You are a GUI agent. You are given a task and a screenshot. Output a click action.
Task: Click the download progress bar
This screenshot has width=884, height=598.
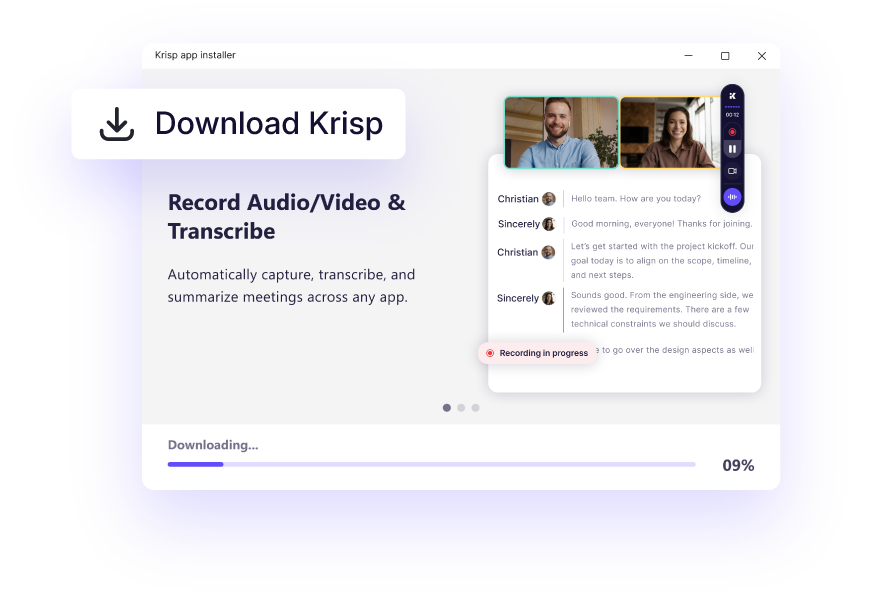pyautogui.click(x=431, y=464)
